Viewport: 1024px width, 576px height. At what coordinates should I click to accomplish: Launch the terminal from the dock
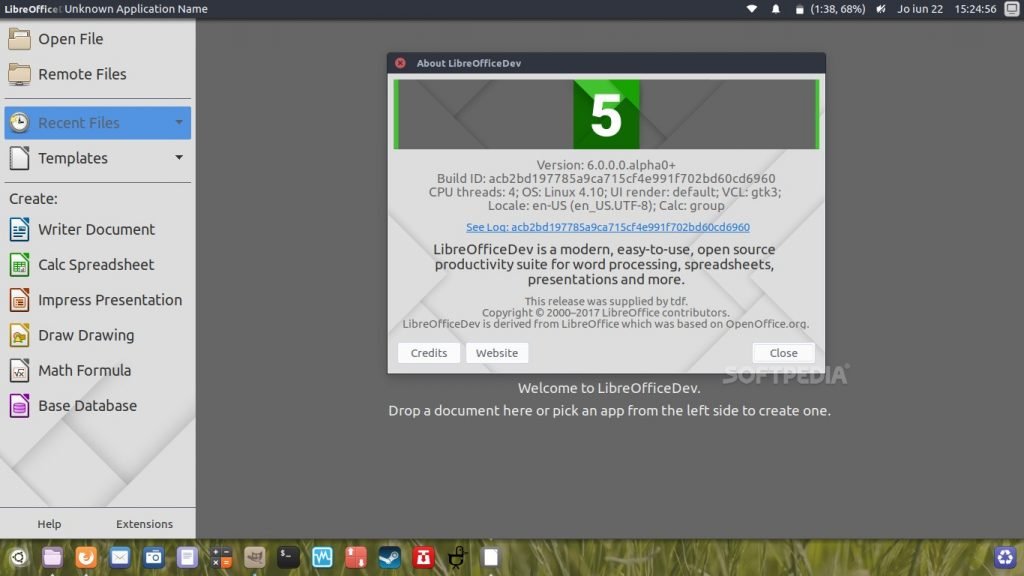tap(288, 557)
